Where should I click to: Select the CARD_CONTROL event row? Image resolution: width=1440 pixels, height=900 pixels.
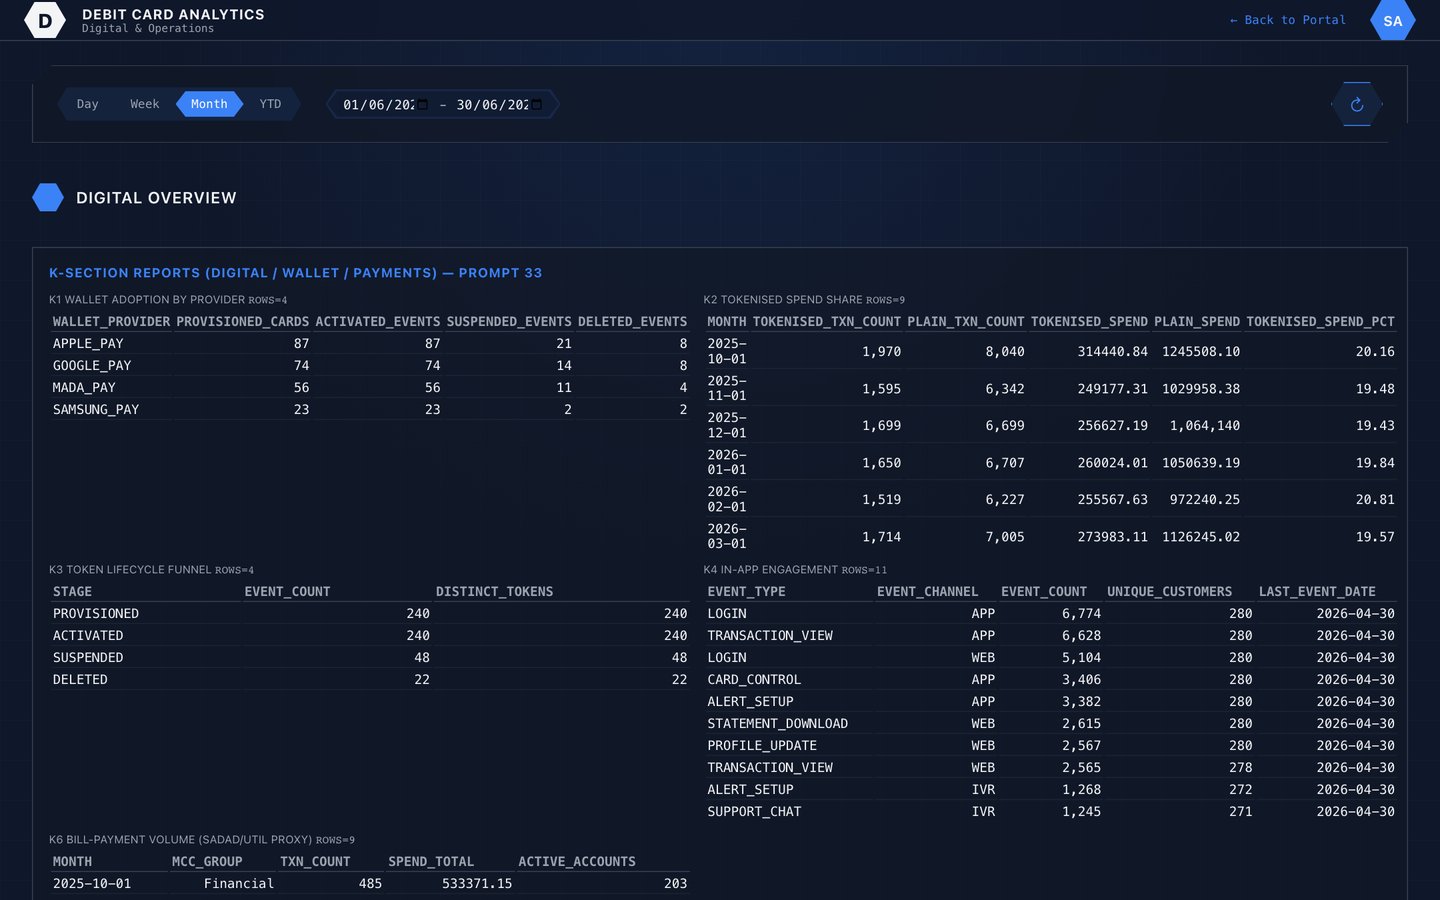pyautogui.click(x=1051, y=680)
